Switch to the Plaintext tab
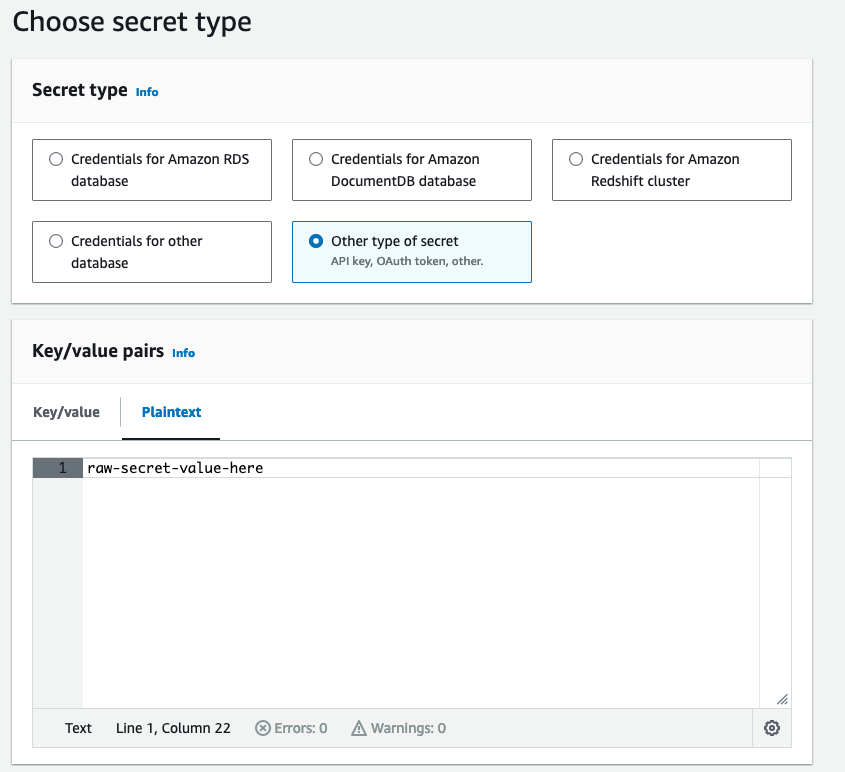 point(170,412)
